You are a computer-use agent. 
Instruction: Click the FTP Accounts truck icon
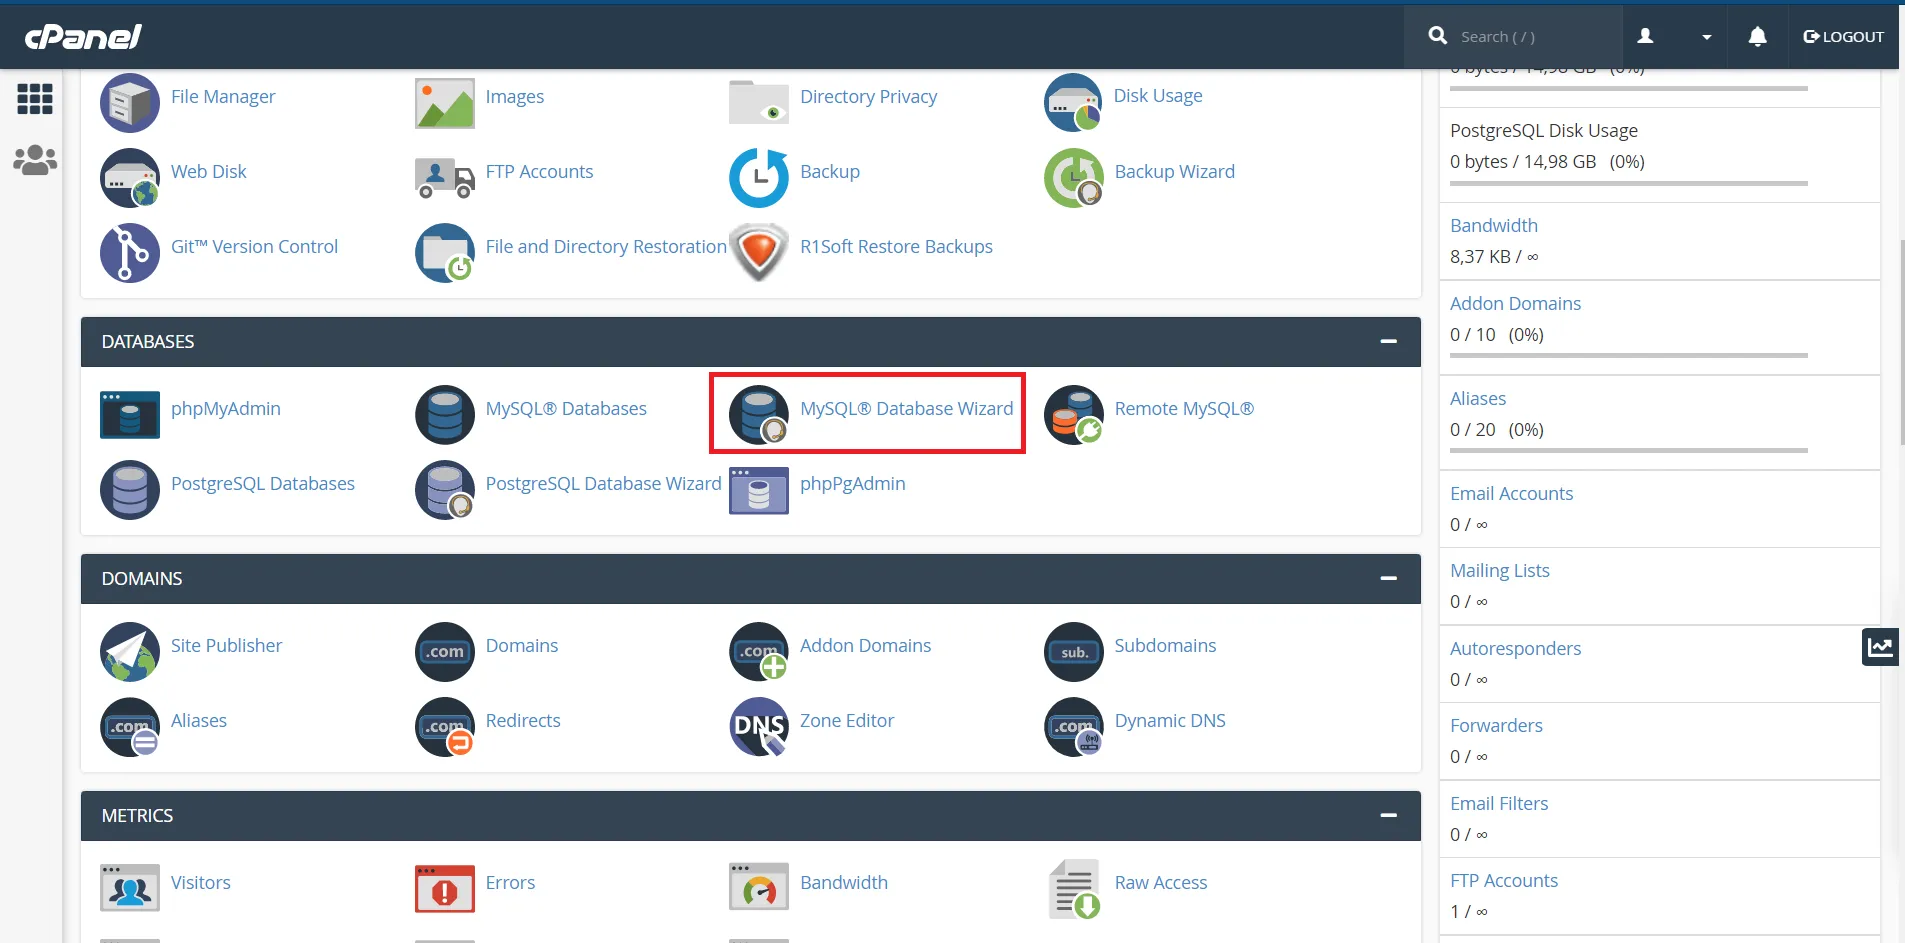[x=445, y=178]
